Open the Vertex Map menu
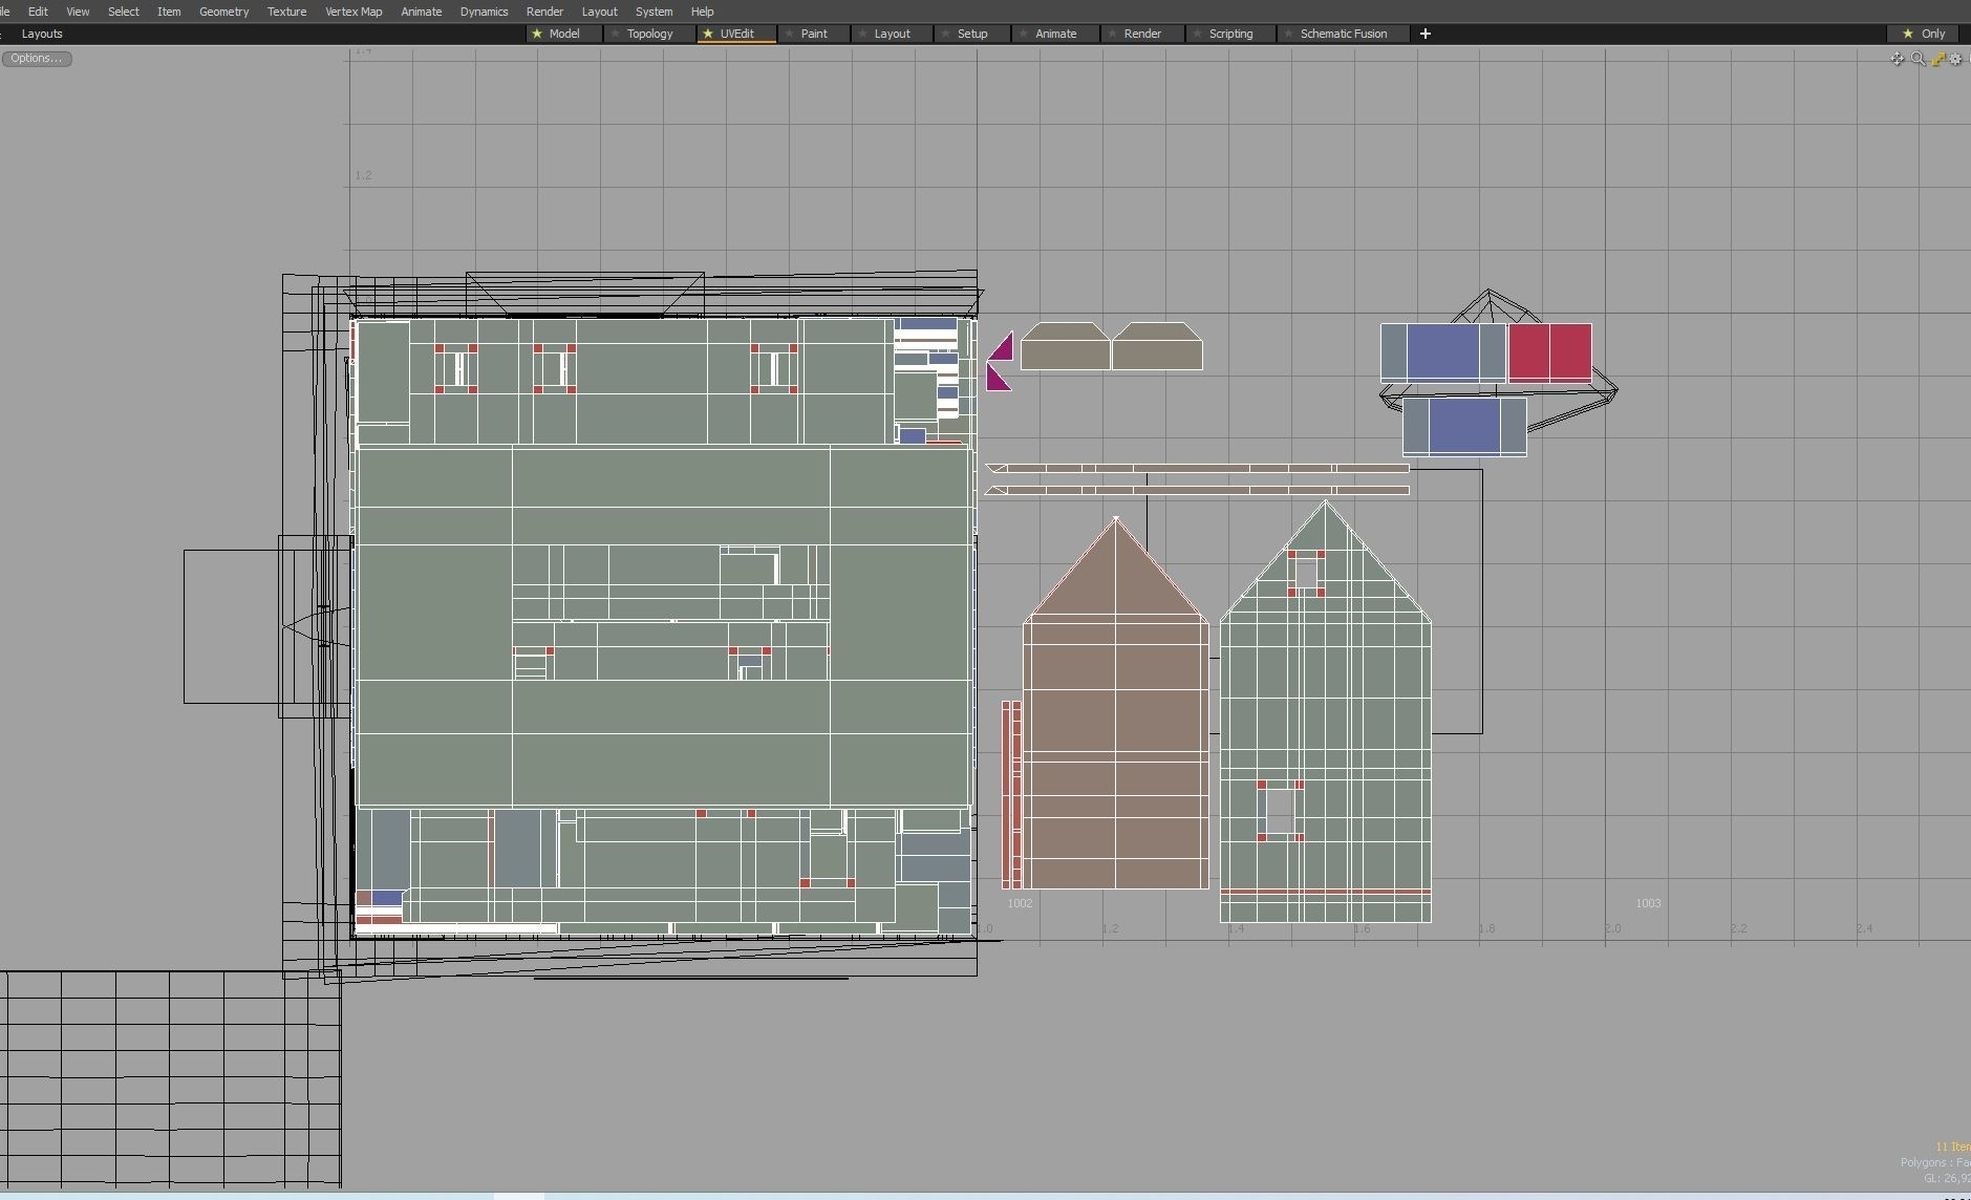 353,11
